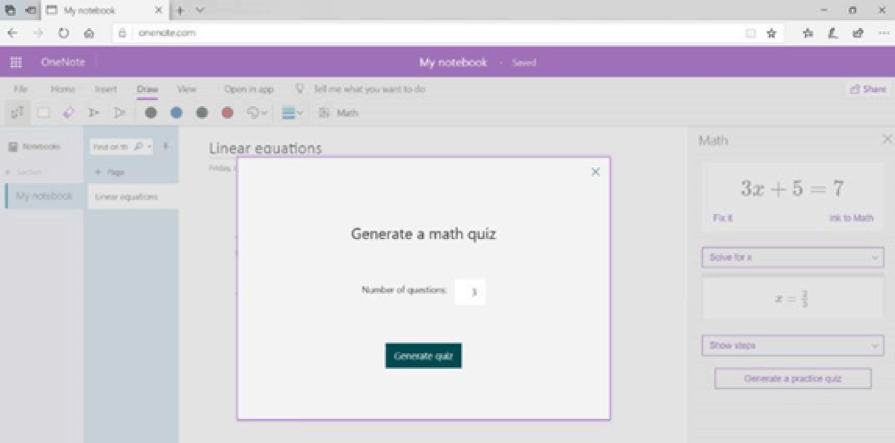Screen dimensions: 895x443
Task: Click the Share button
Action: click(867, 89)
